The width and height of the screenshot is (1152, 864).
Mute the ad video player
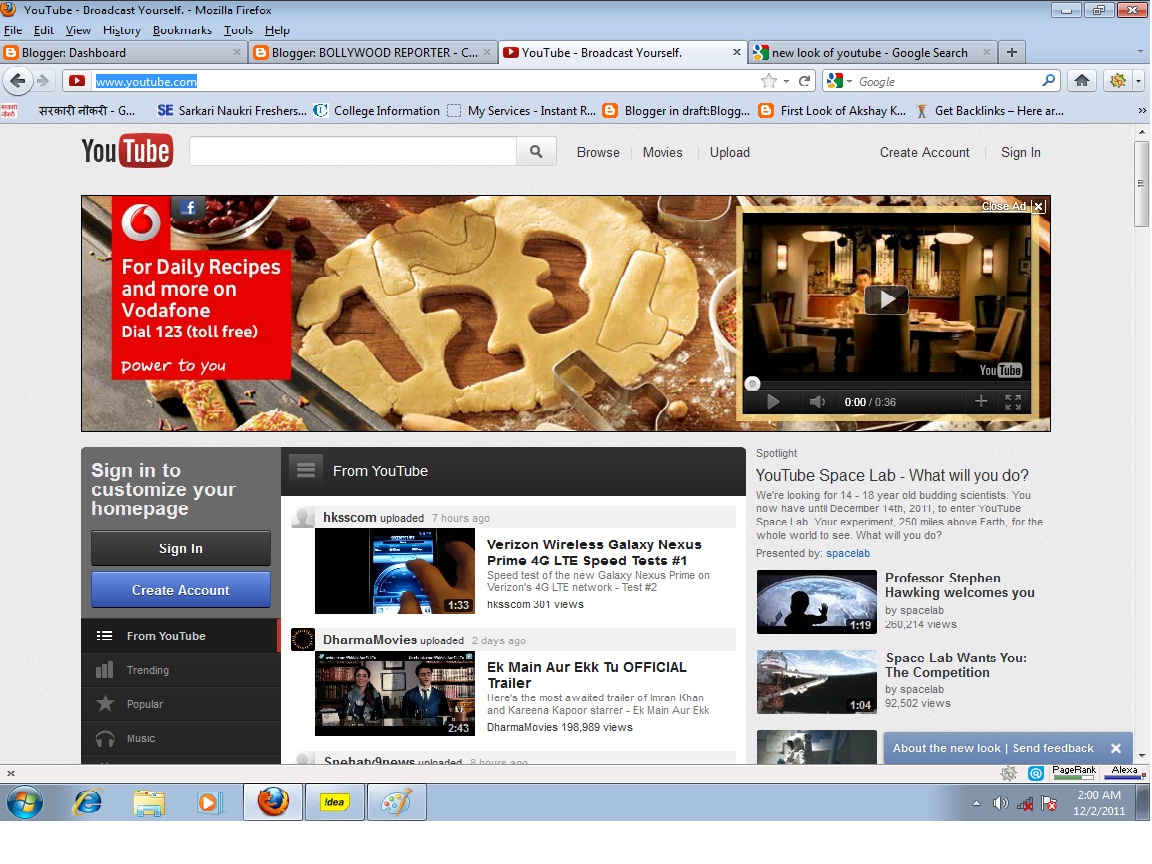coord(817,401)
